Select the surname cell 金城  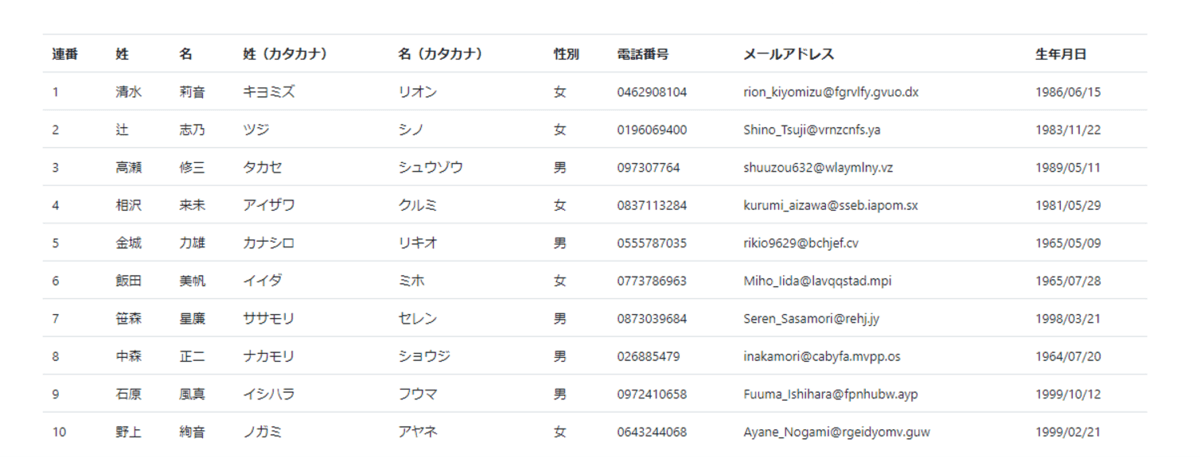click(128, 243)
